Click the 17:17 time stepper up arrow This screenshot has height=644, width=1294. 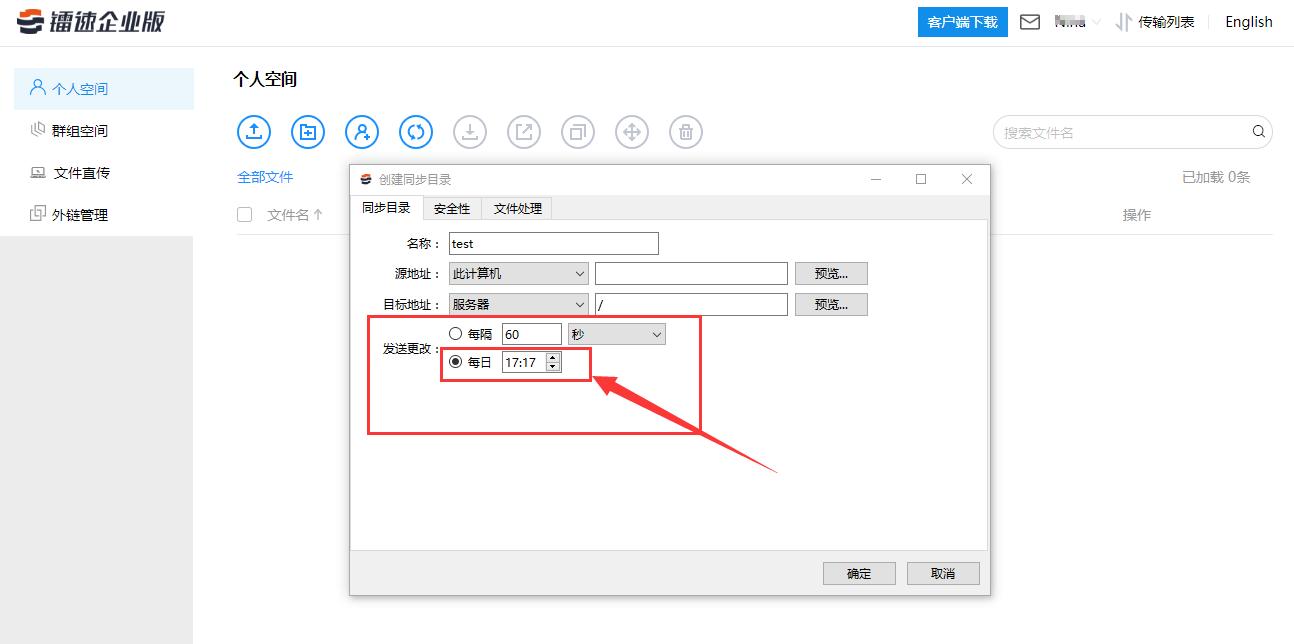[552, 358]
